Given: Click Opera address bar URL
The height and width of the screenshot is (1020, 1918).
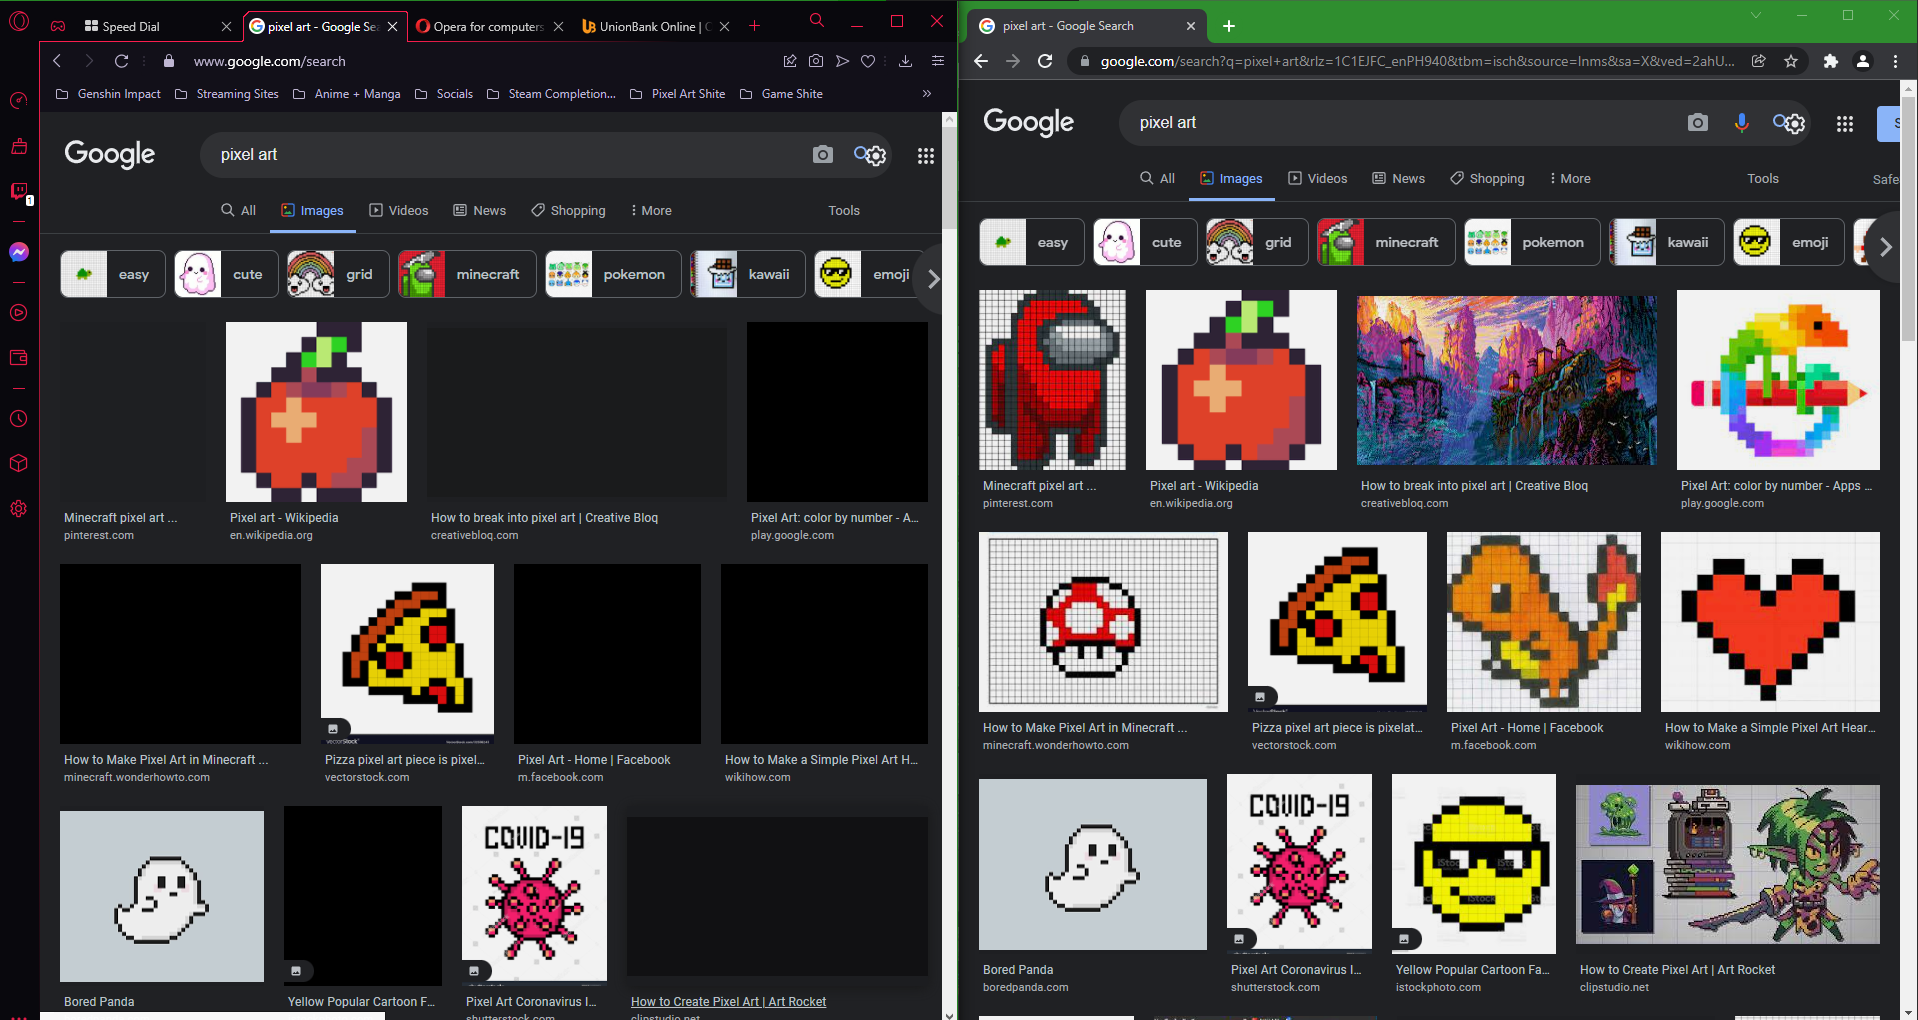Looking at the screenshot, I should [270, 61].
